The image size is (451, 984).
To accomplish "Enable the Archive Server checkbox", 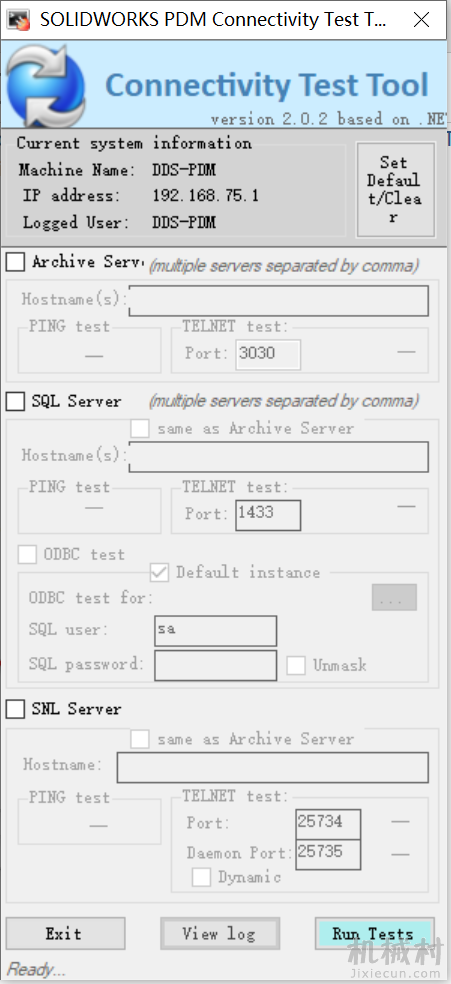I will coord(16,262).
